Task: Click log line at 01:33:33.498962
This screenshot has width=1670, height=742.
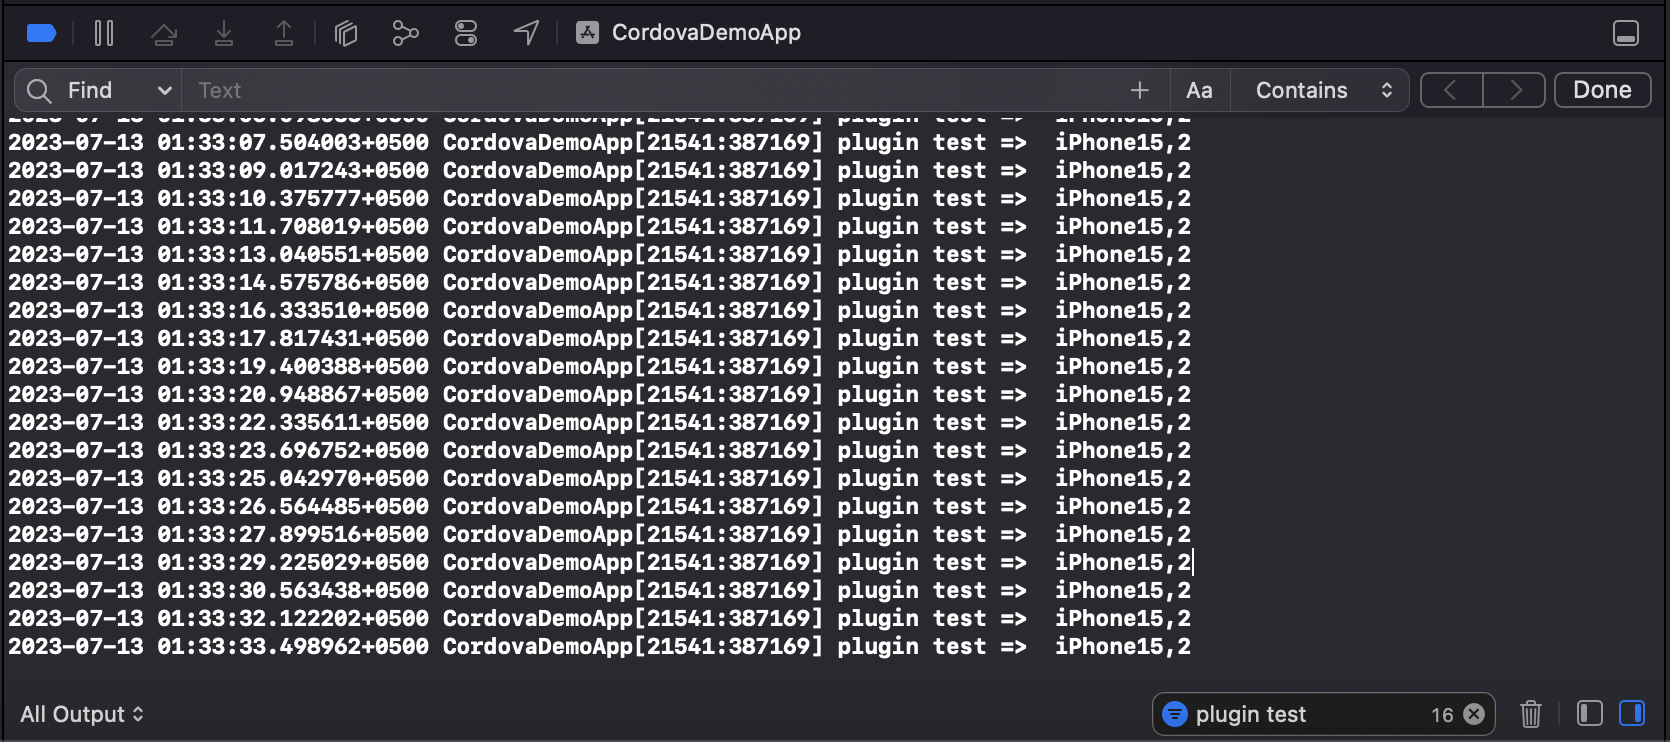Action: (x=599, y=647)
